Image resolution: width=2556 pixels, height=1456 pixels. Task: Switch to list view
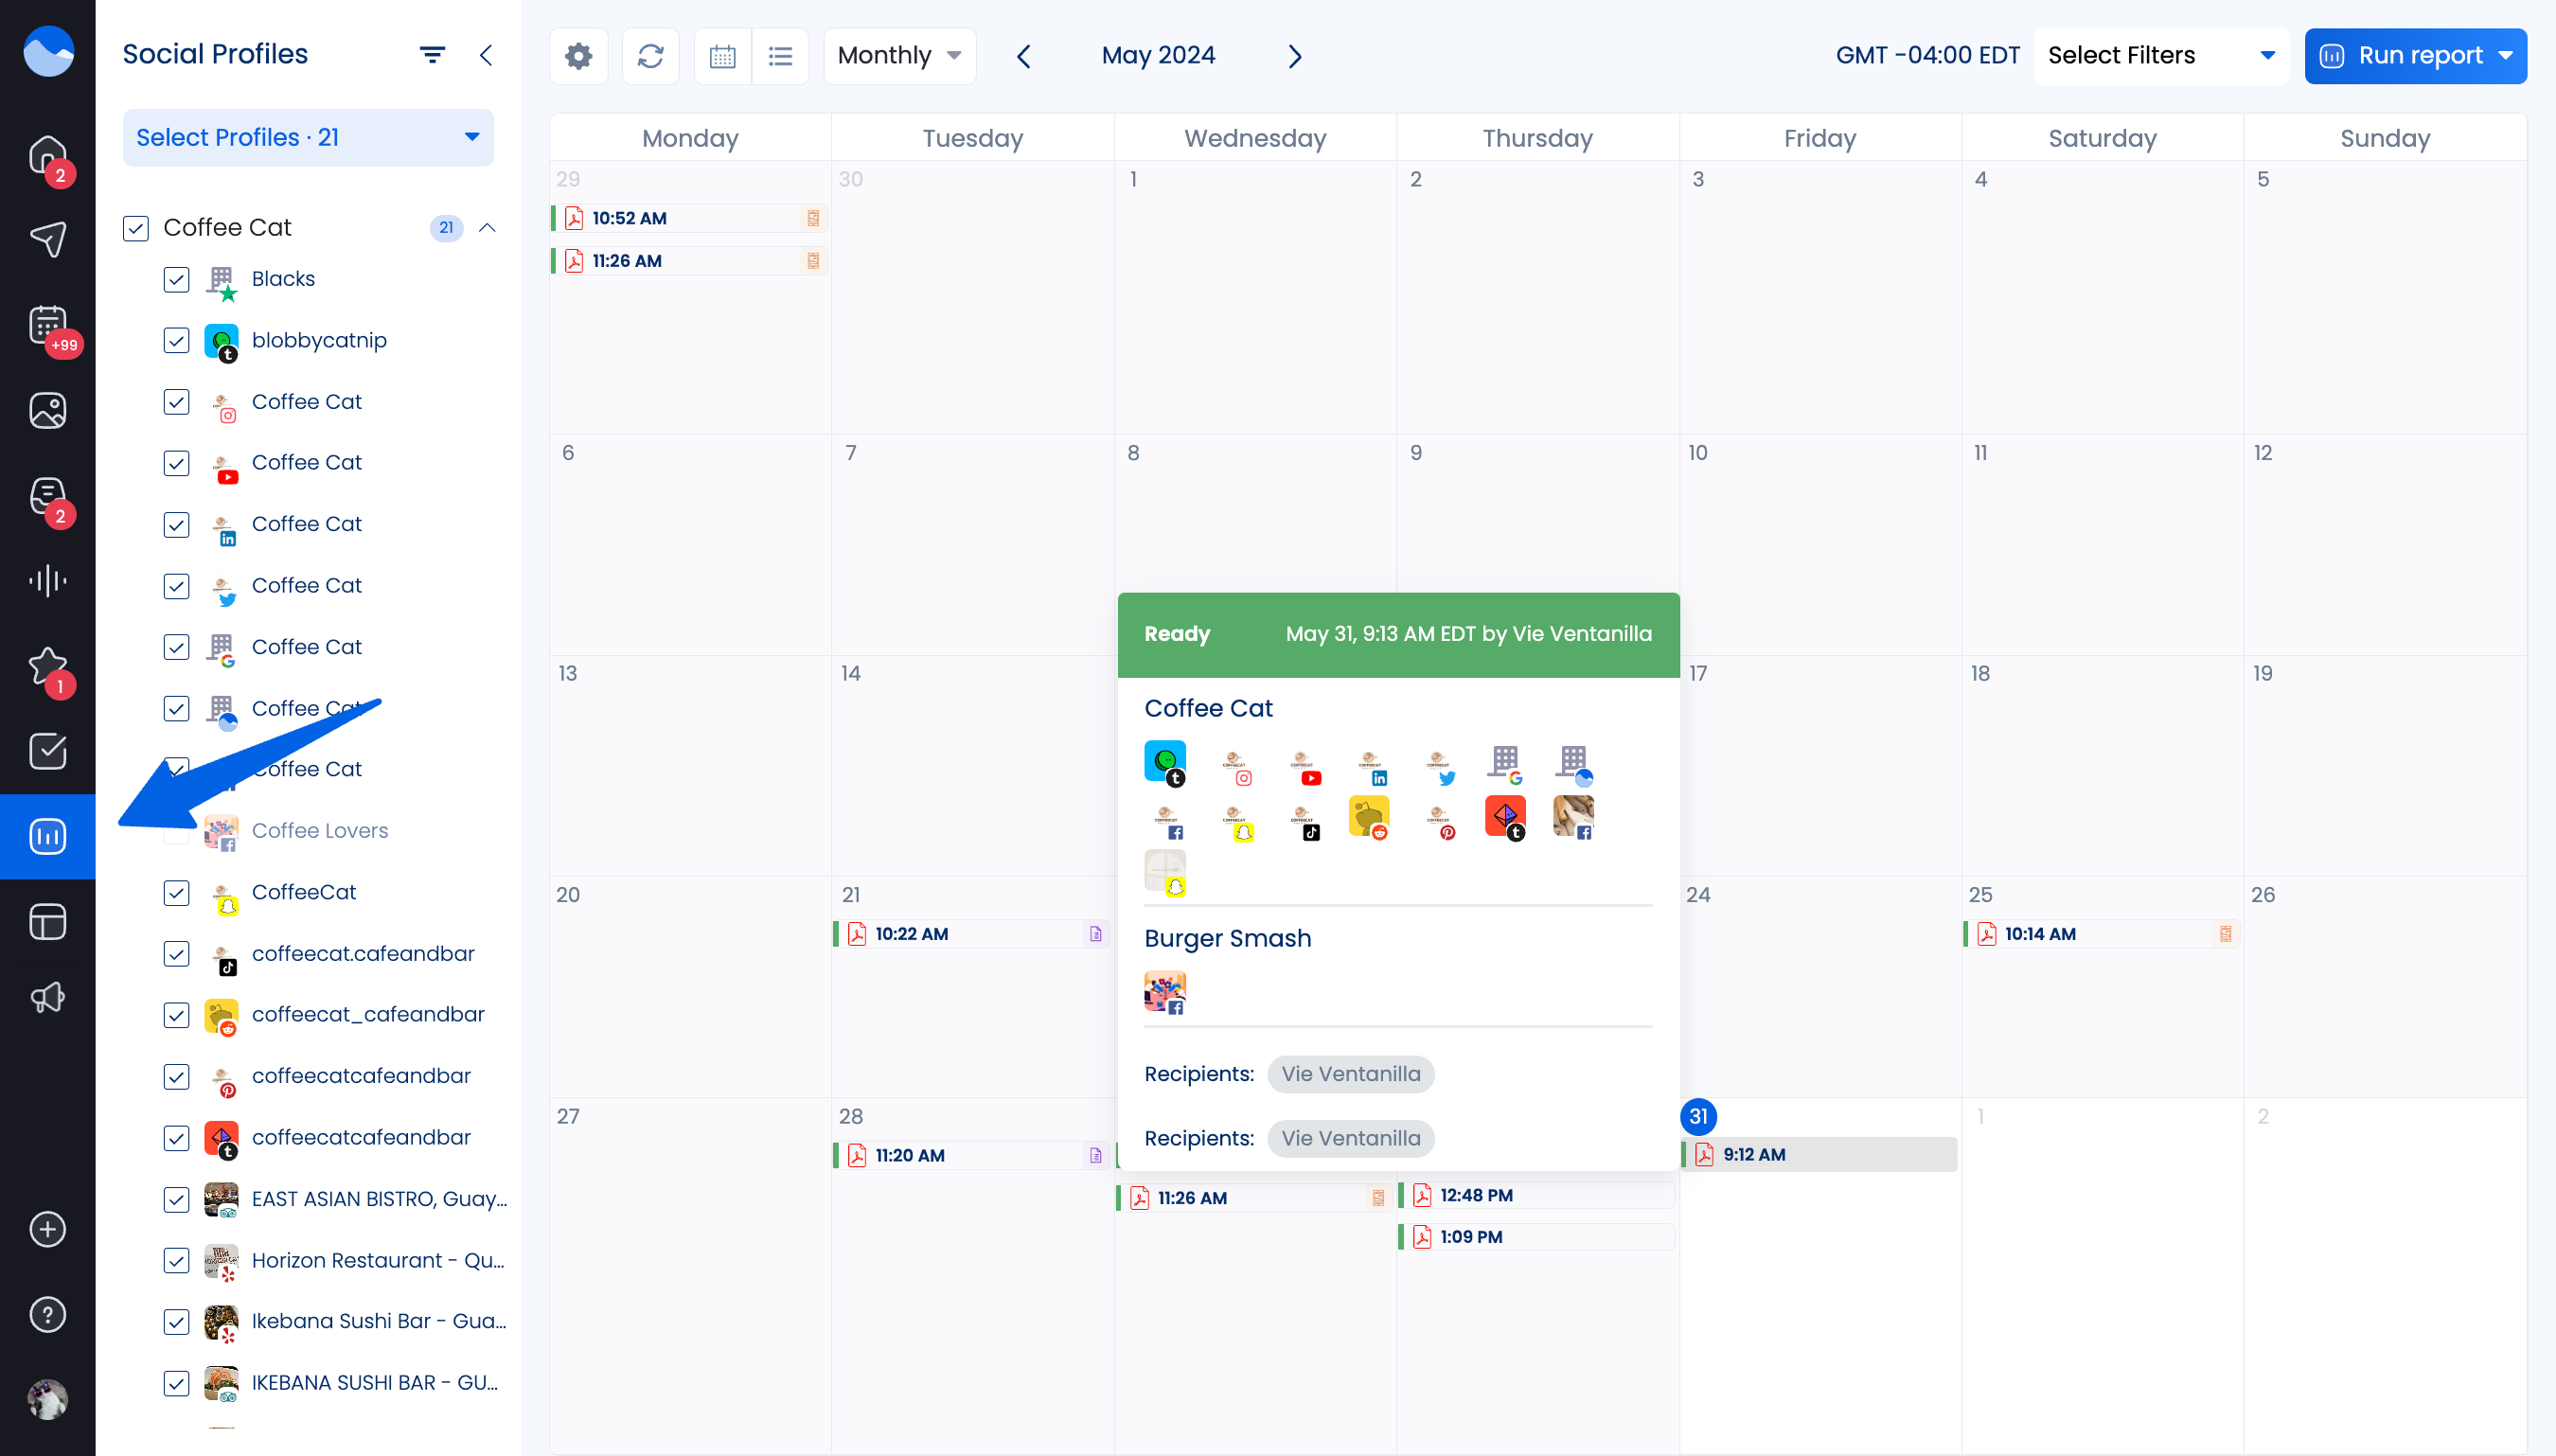[x=781, y=56]
